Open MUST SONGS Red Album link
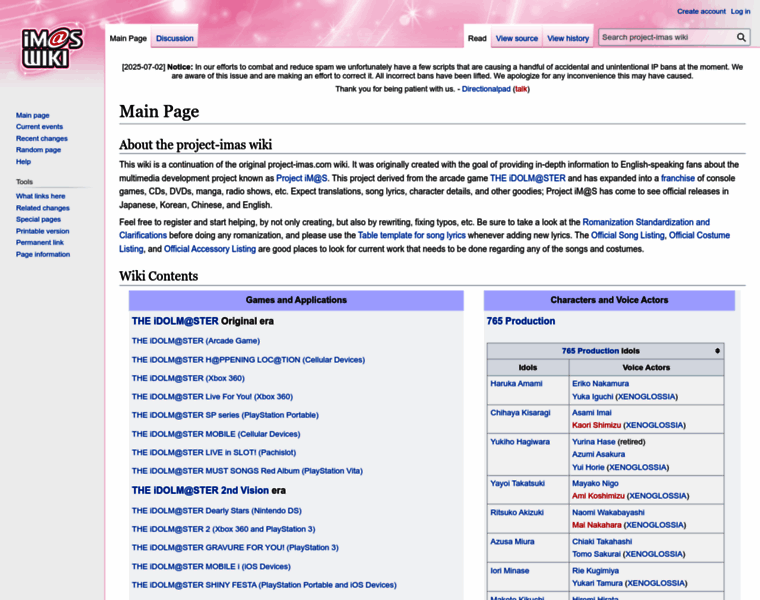 (247, 471)
